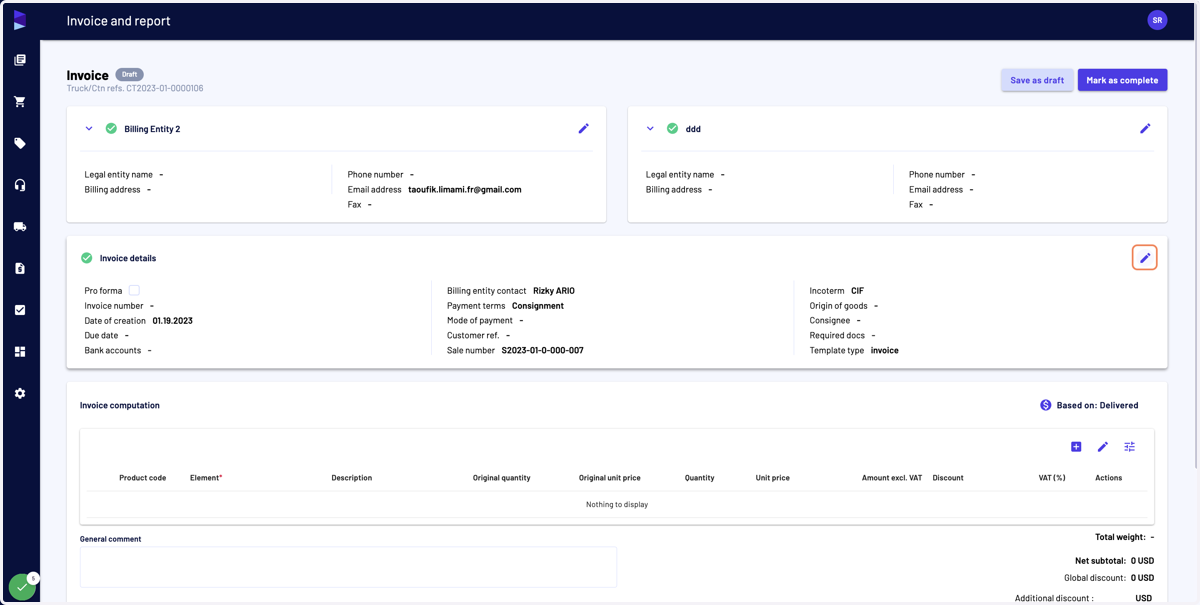Click the Incoterm value CIF
Image resolution: width=1200 pixels, height=605 pixels.
(x=858, y=291)
